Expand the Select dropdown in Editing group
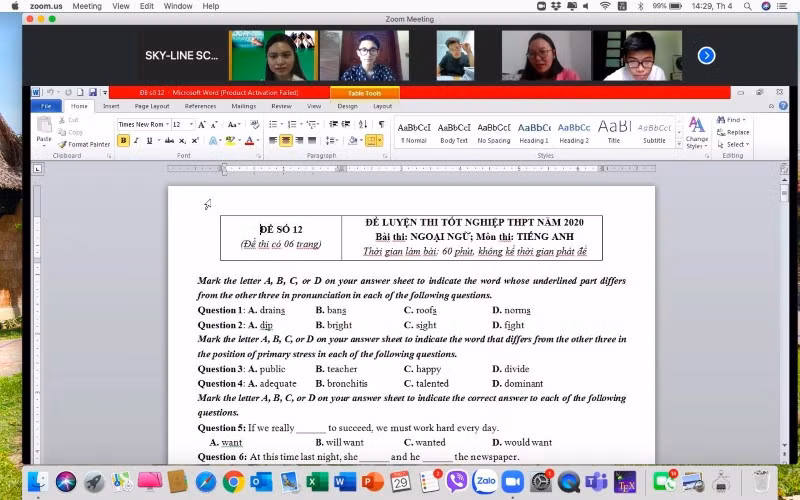This screenshot has height=500, width=800. pos(737,144)
